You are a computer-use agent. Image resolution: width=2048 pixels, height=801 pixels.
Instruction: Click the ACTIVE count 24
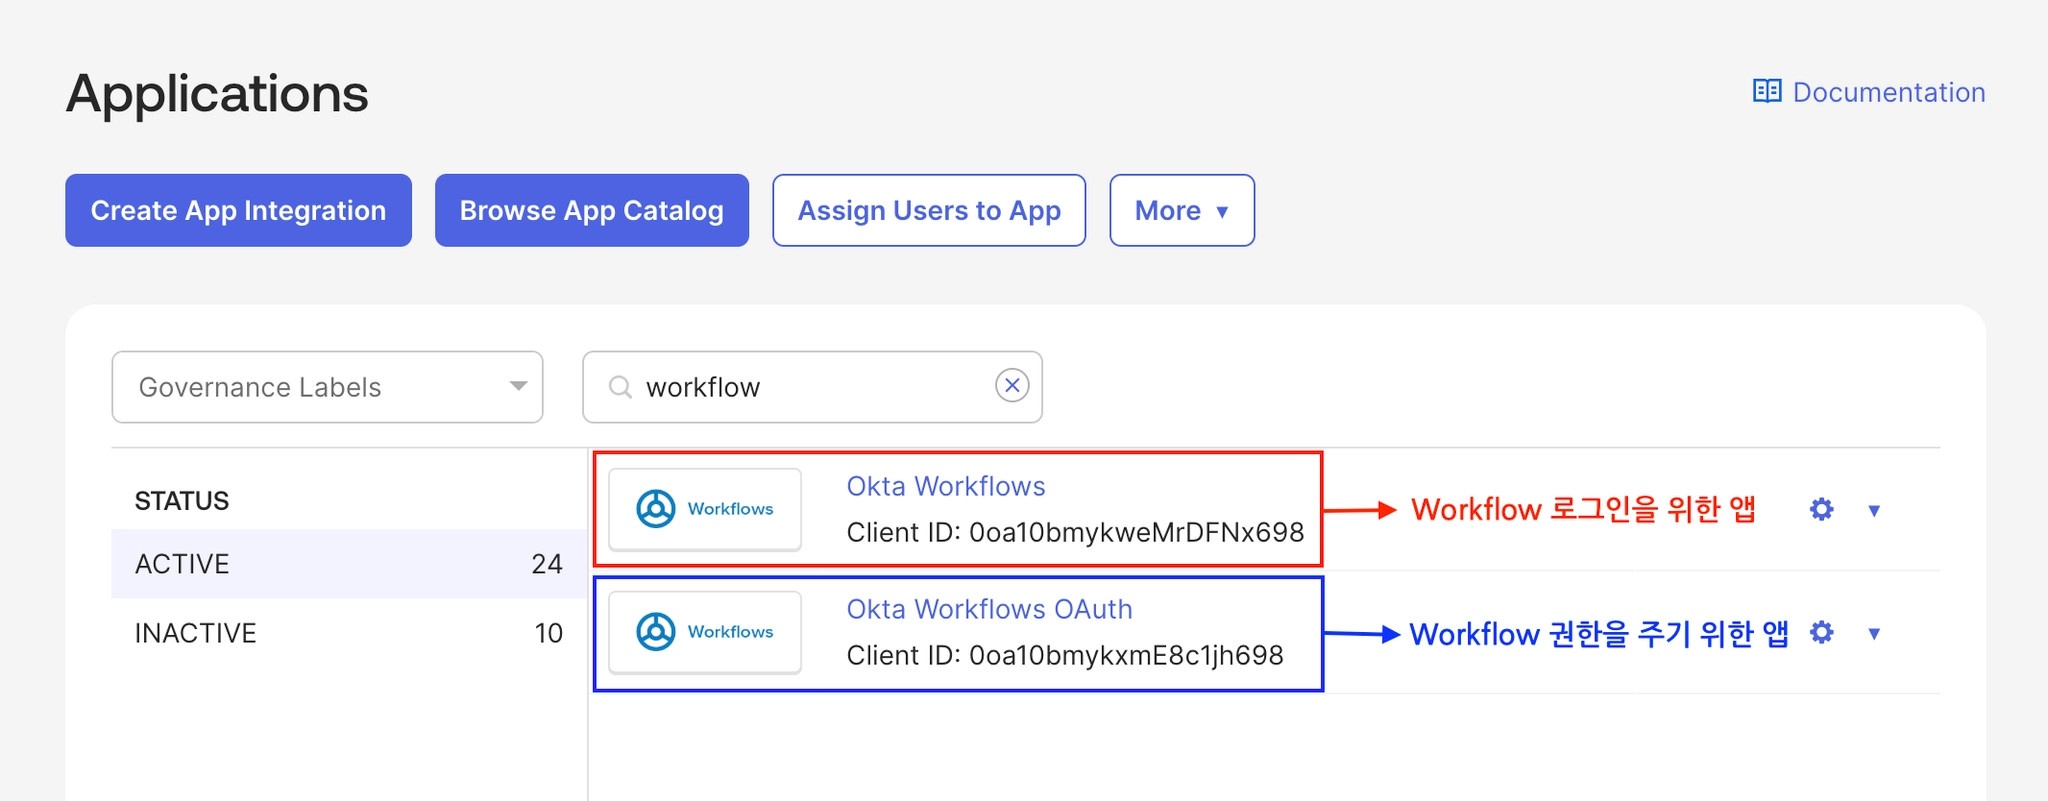point(547,564)
